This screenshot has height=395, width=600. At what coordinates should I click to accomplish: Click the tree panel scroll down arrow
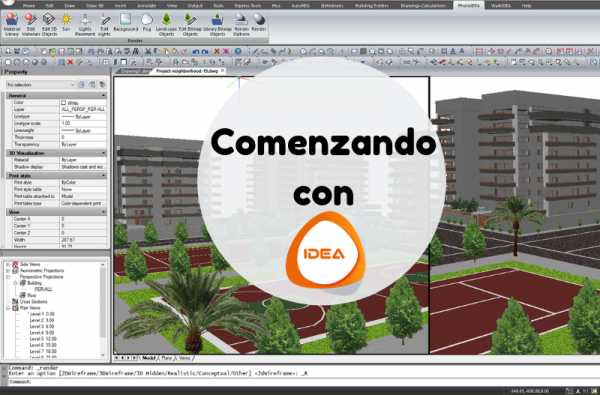(x=103, y=355)
